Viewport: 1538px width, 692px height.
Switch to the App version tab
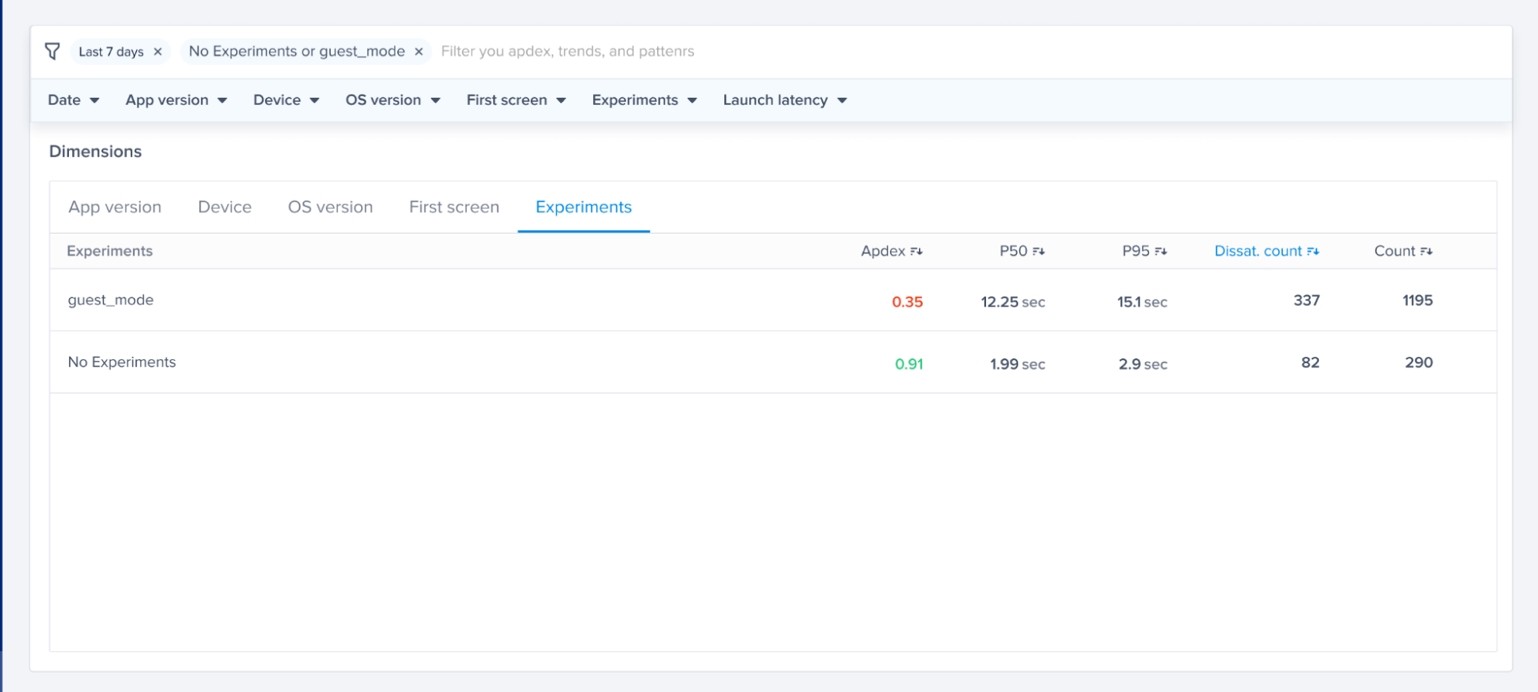(x=115, y=207)
